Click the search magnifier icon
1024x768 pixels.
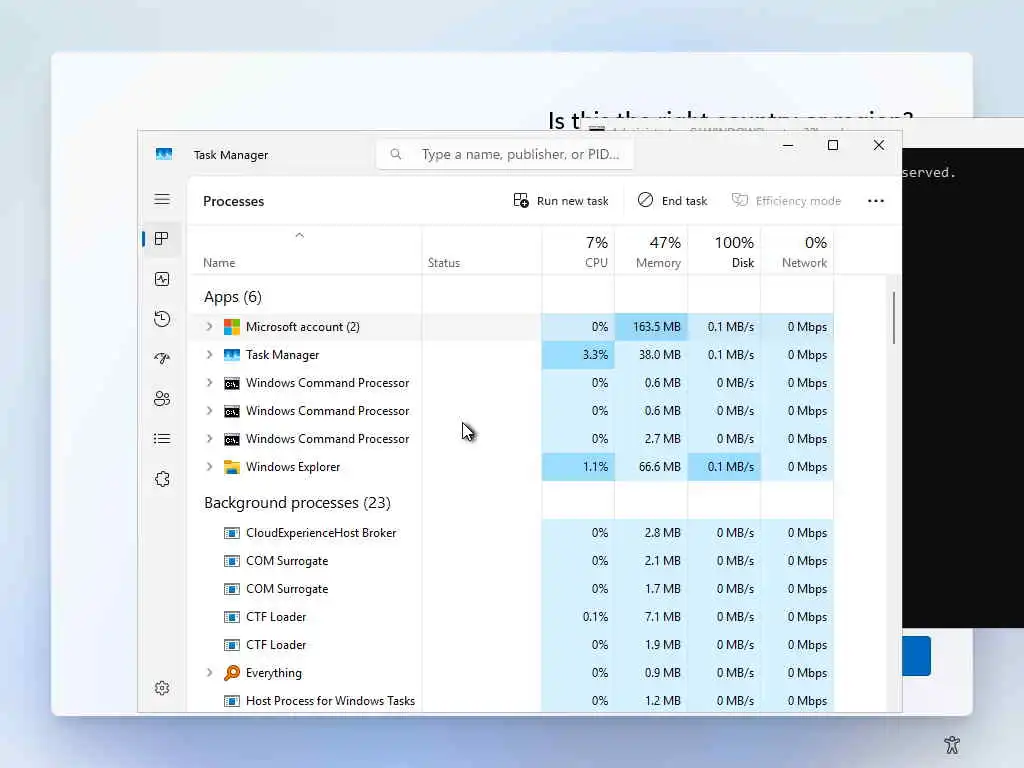[x=396, y=154]
